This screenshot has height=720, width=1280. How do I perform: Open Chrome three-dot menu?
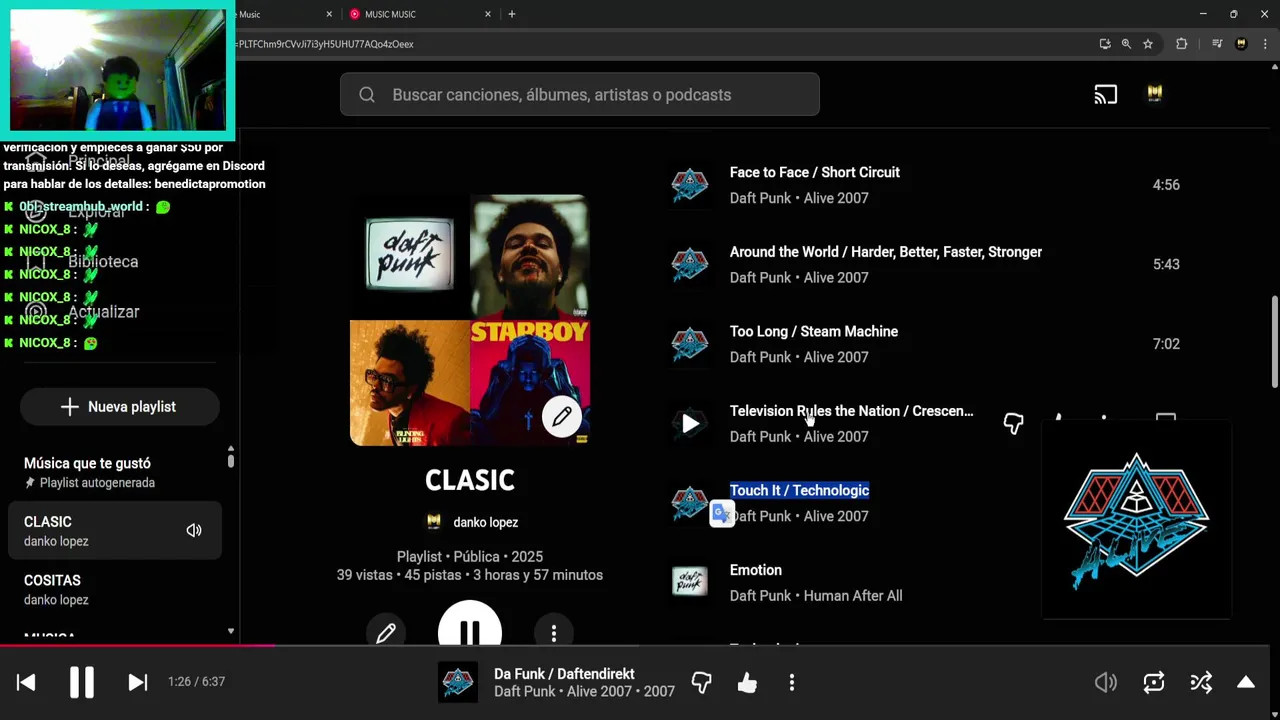click(1265, 44)
